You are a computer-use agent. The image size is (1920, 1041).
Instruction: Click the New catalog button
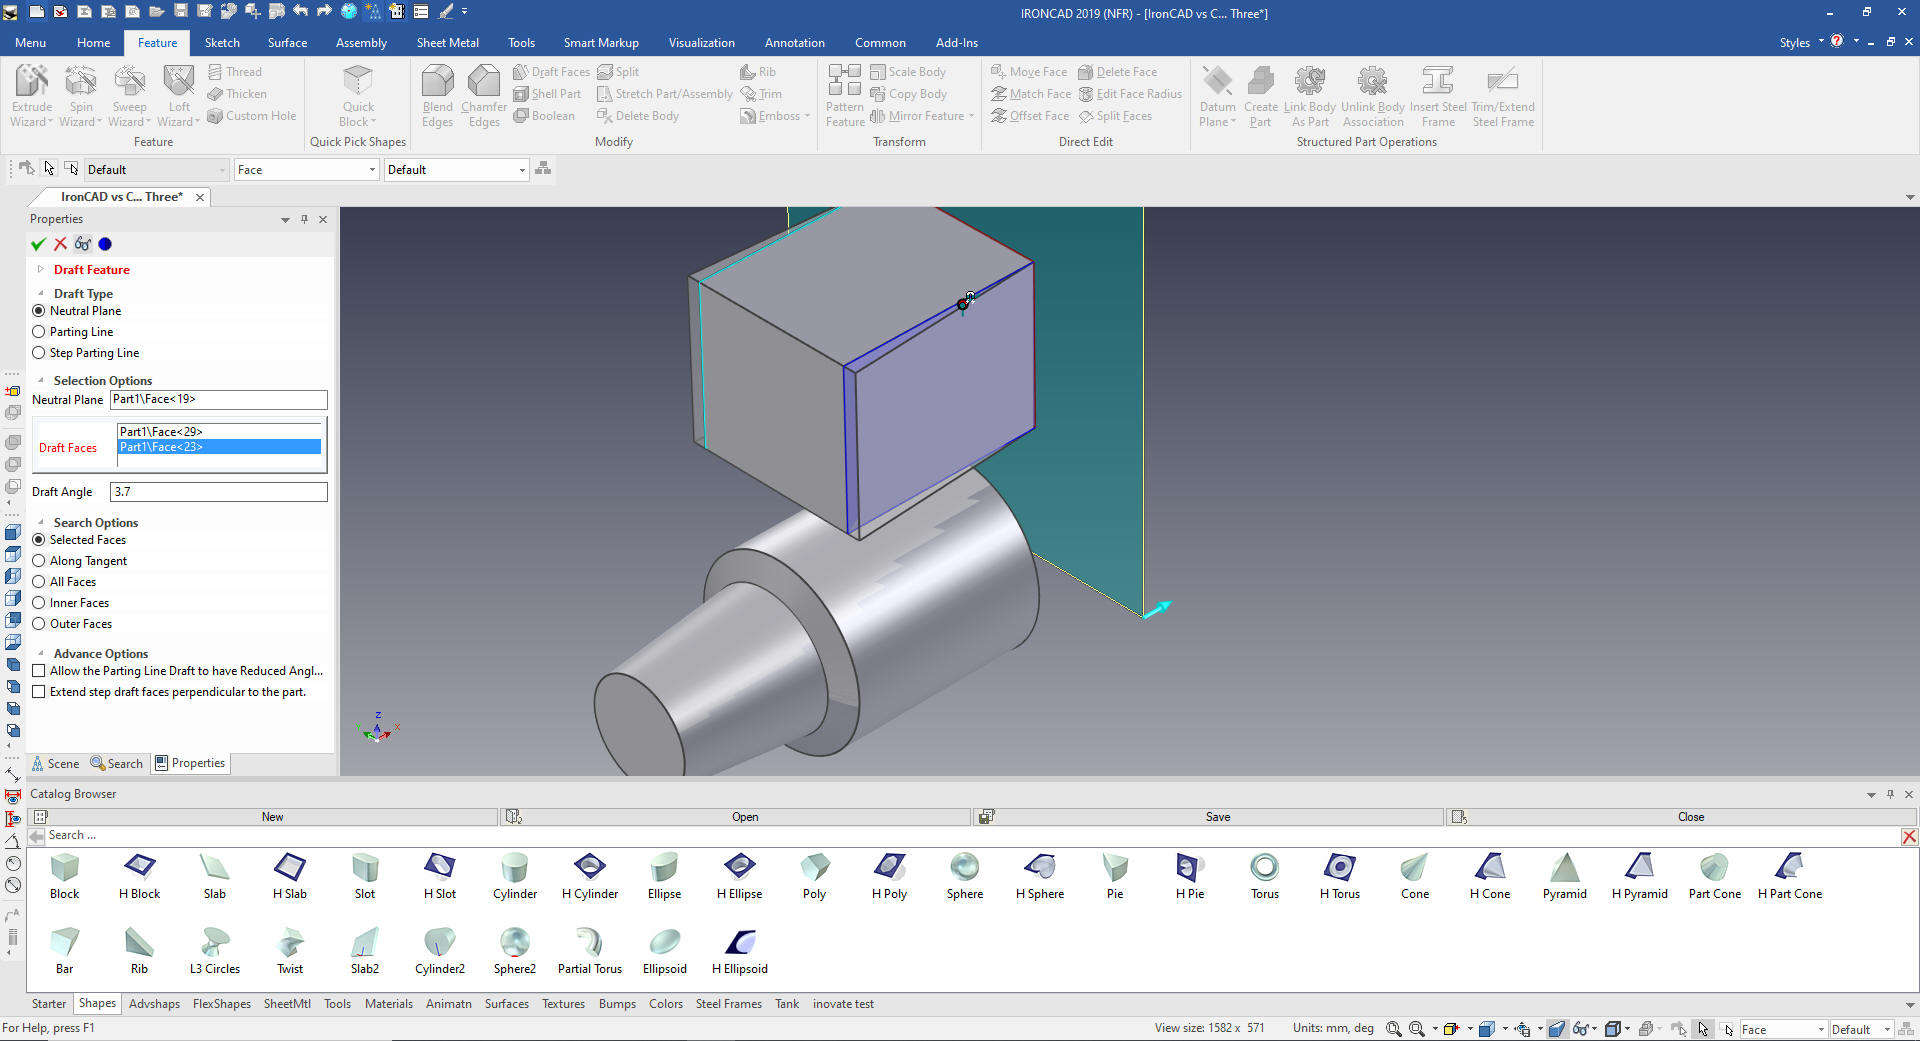click(x=272, y=817)
